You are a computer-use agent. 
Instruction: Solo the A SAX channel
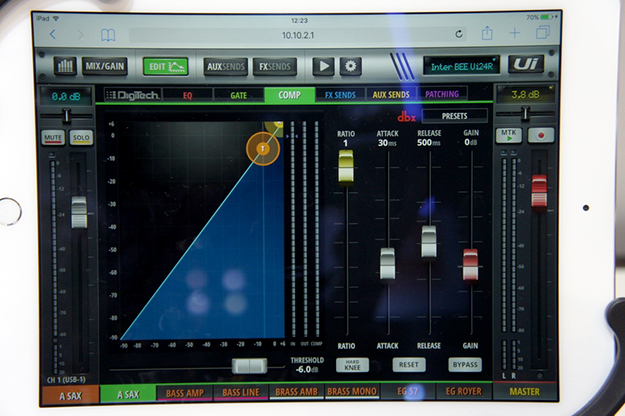click(80, 137)
